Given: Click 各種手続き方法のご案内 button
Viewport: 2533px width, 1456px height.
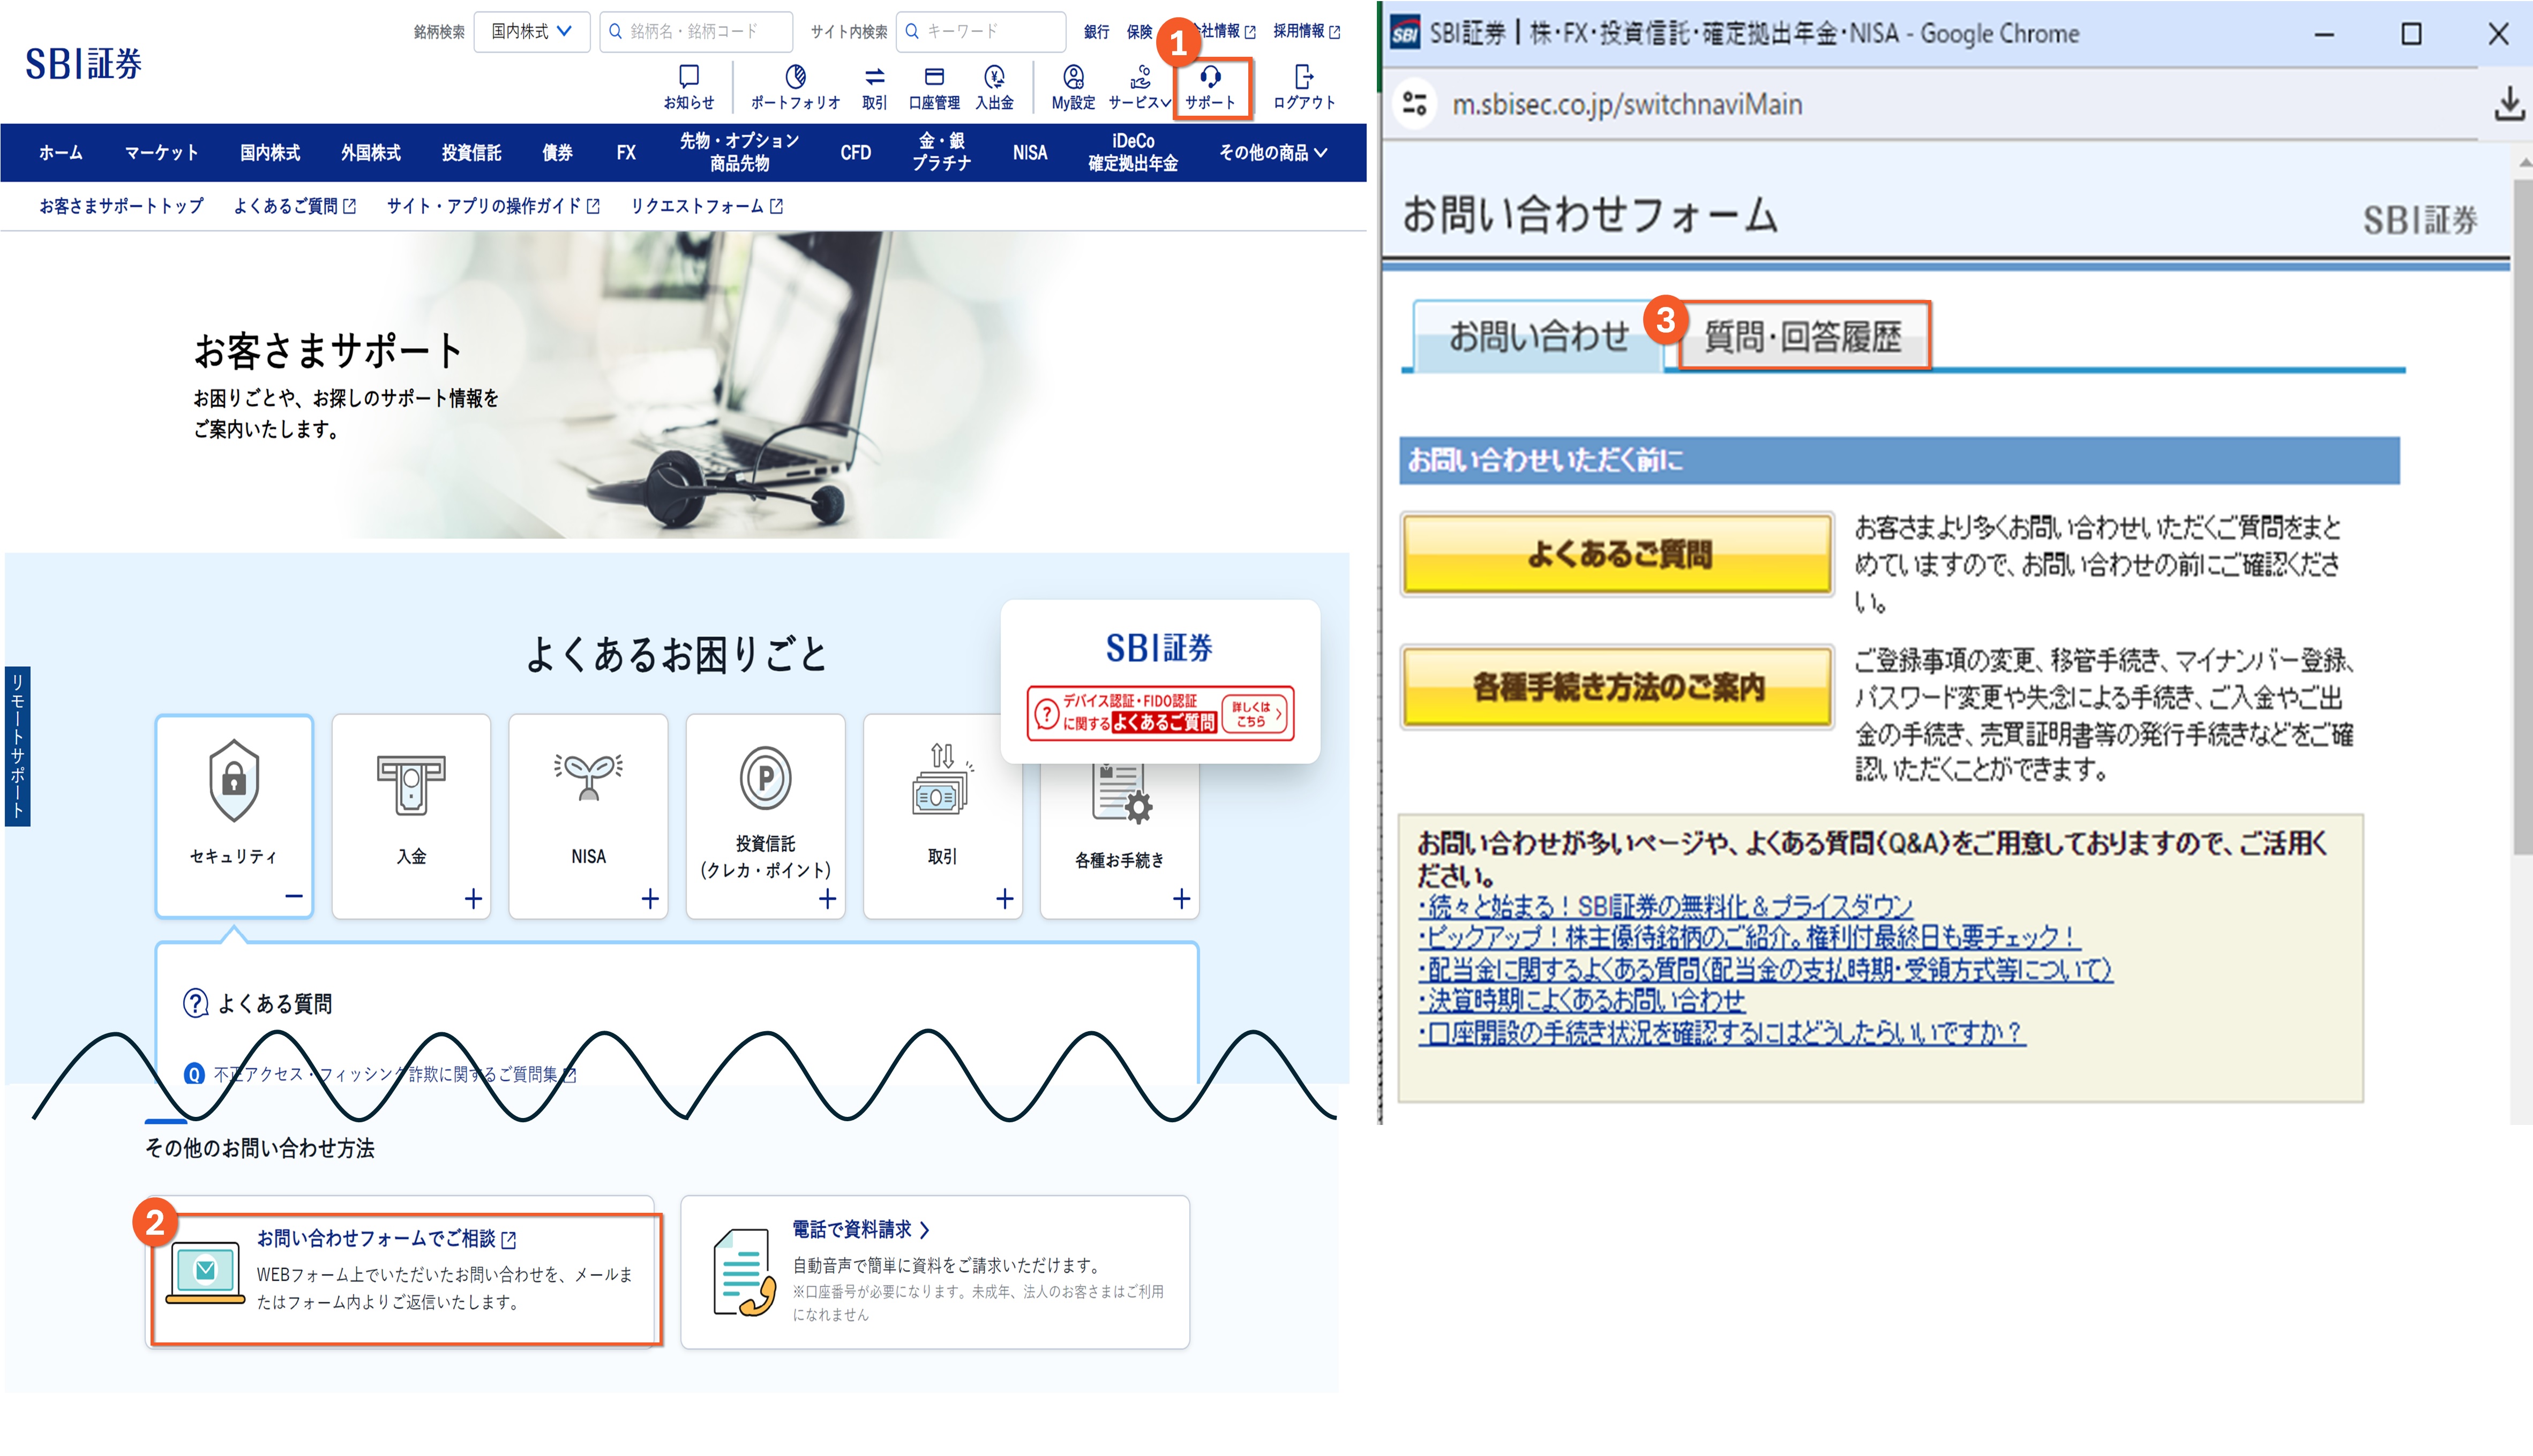Looking at the screenshot, I should 1617,687.
